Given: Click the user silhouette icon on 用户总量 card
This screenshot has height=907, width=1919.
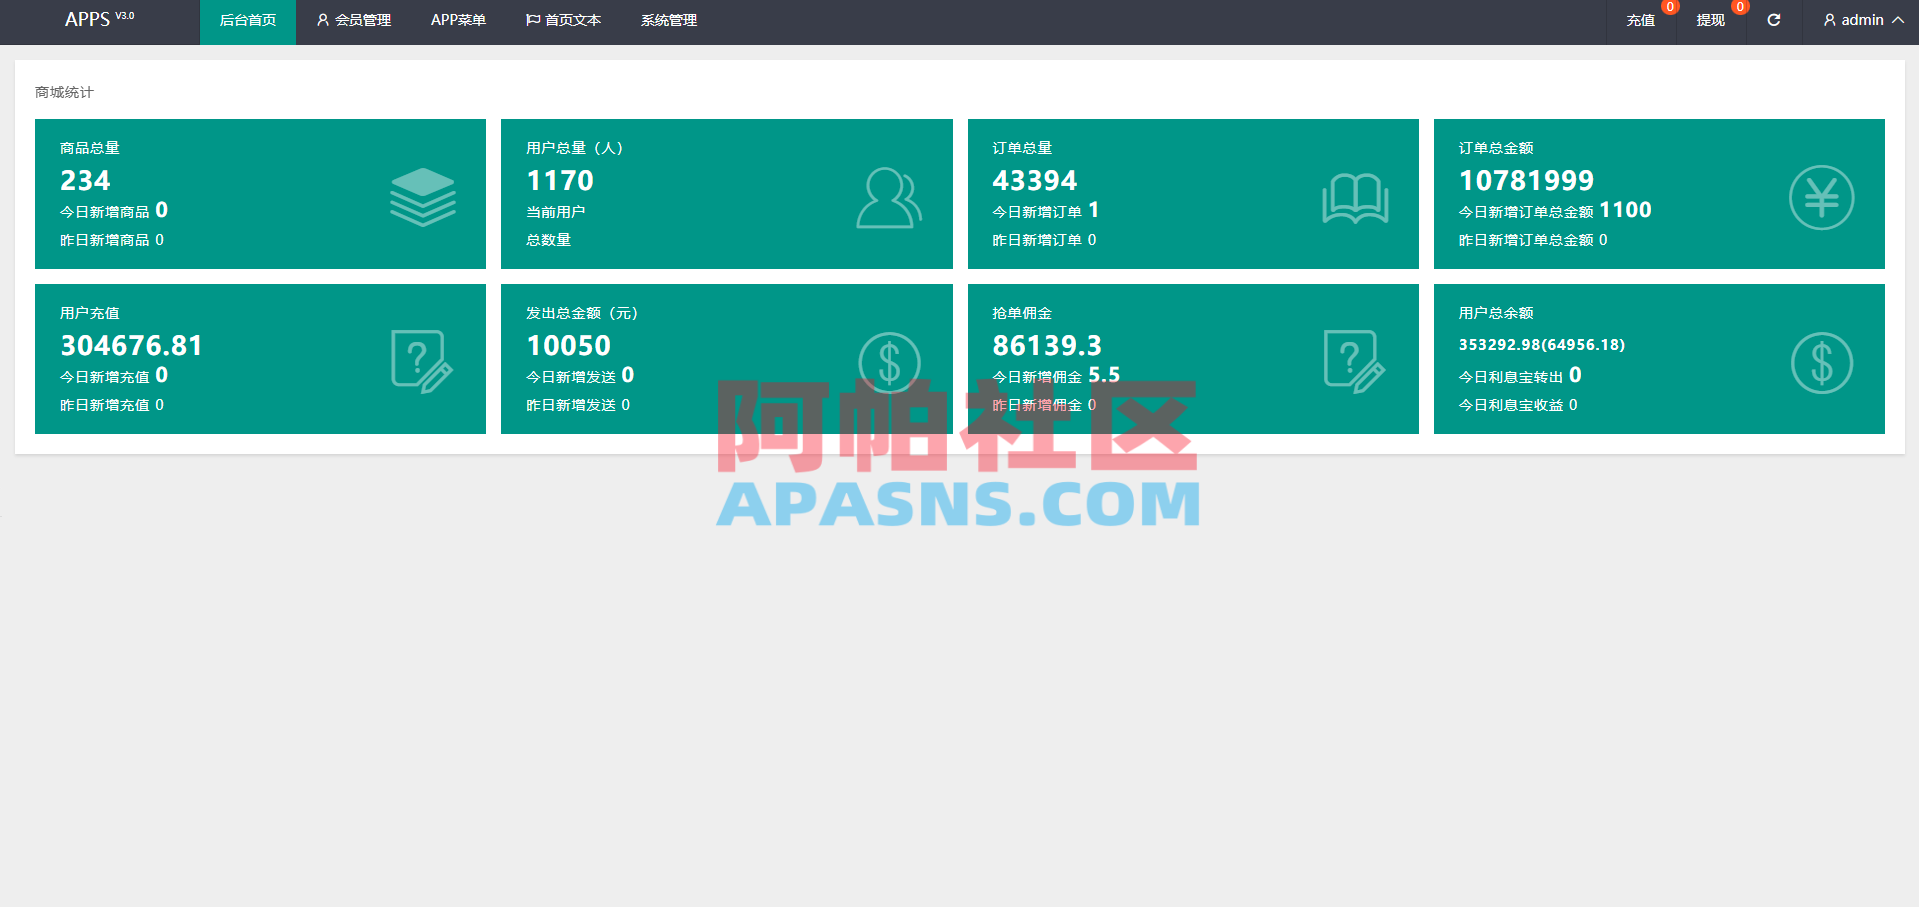Looking at the screenshot, I should click(x=888, y=196).
